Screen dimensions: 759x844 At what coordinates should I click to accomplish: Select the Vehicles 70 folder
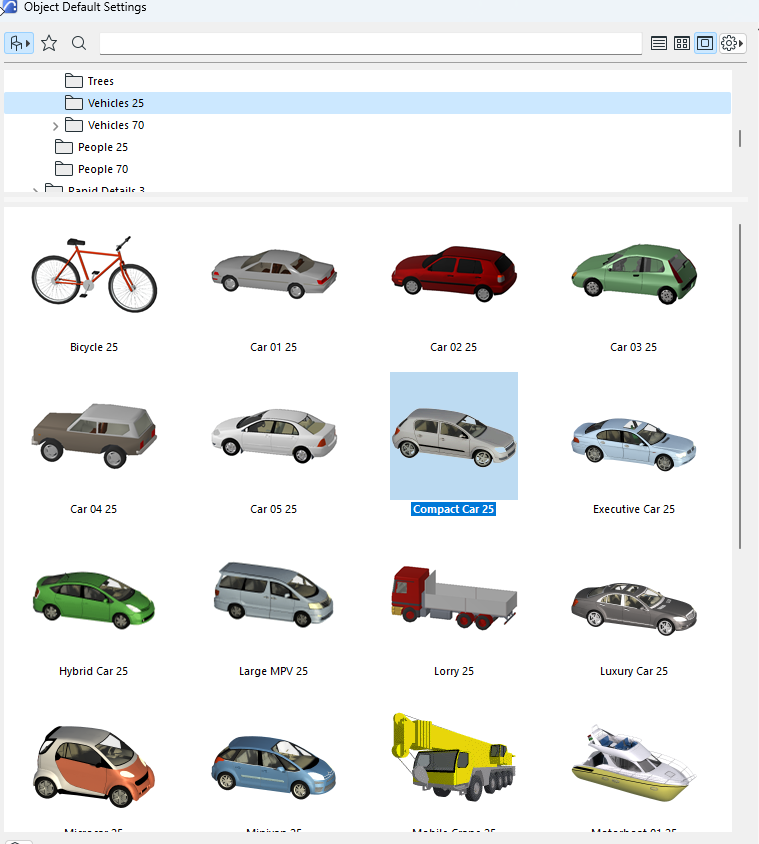click(116, 125)
